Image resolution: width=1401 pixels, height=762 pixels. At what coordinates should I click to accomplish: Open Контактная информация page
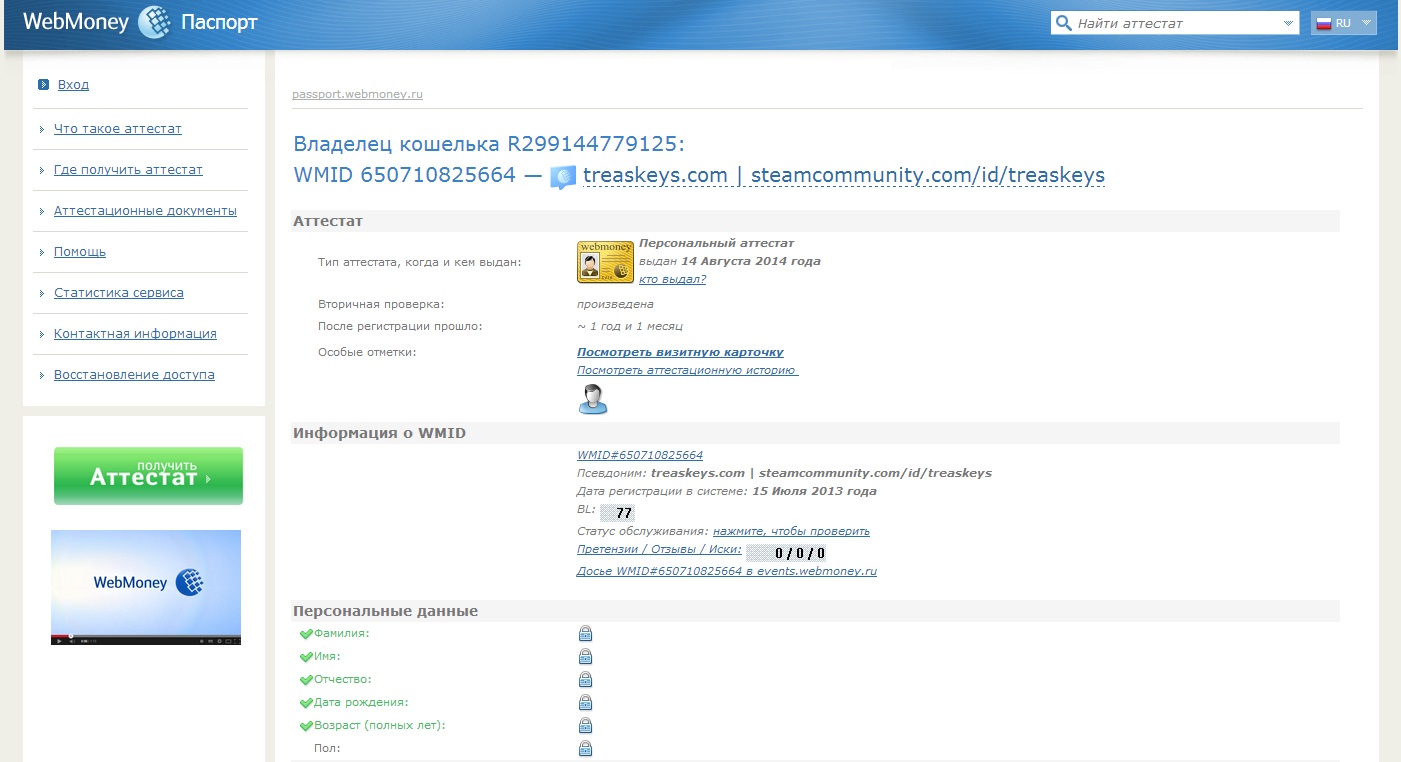coord(135,334)
